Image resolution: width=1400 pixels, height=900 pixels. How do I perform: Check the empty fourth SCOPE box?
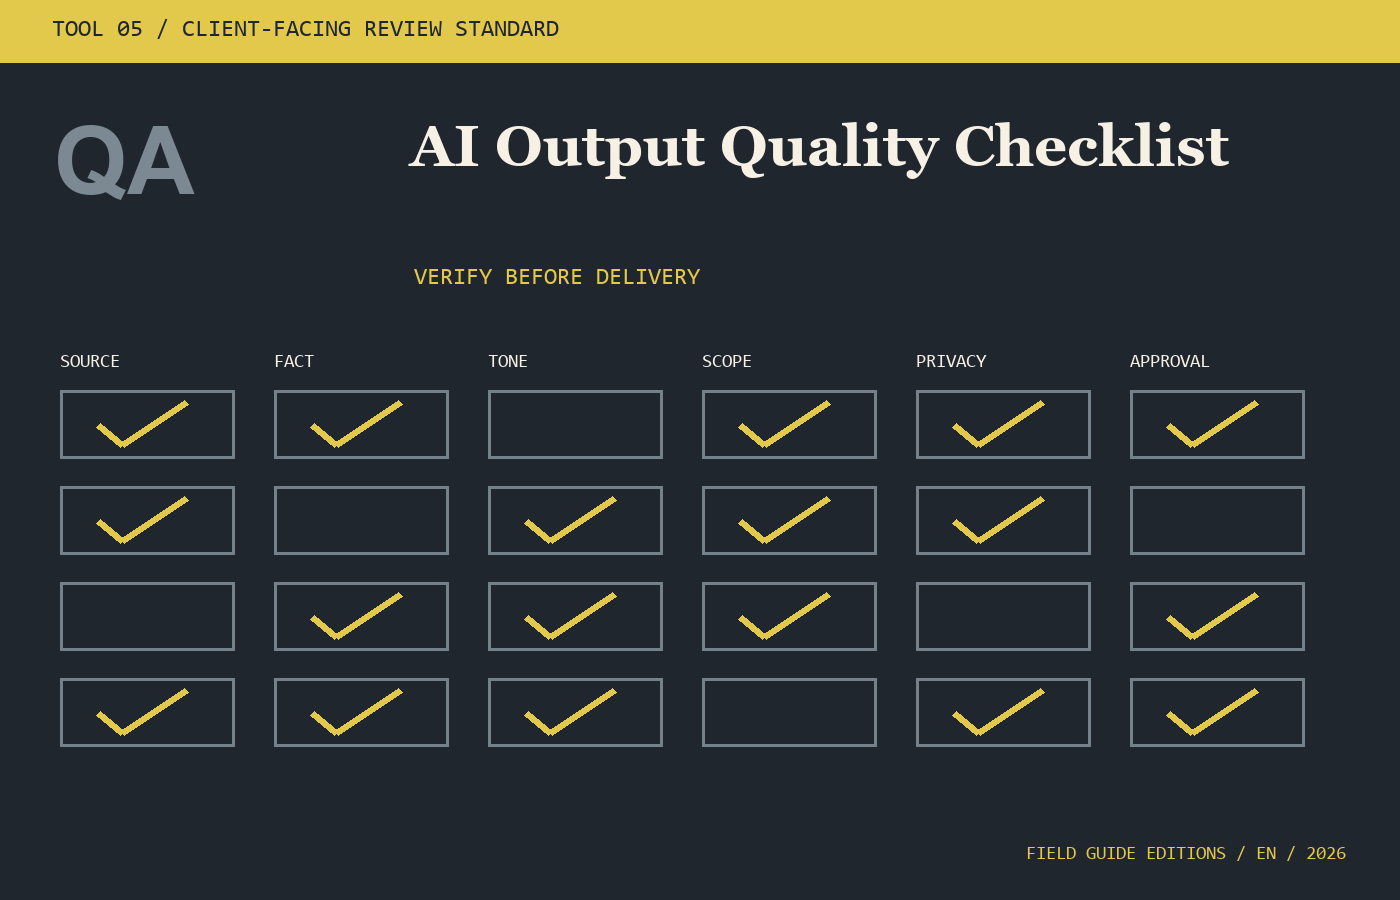[x=789, y=712]
